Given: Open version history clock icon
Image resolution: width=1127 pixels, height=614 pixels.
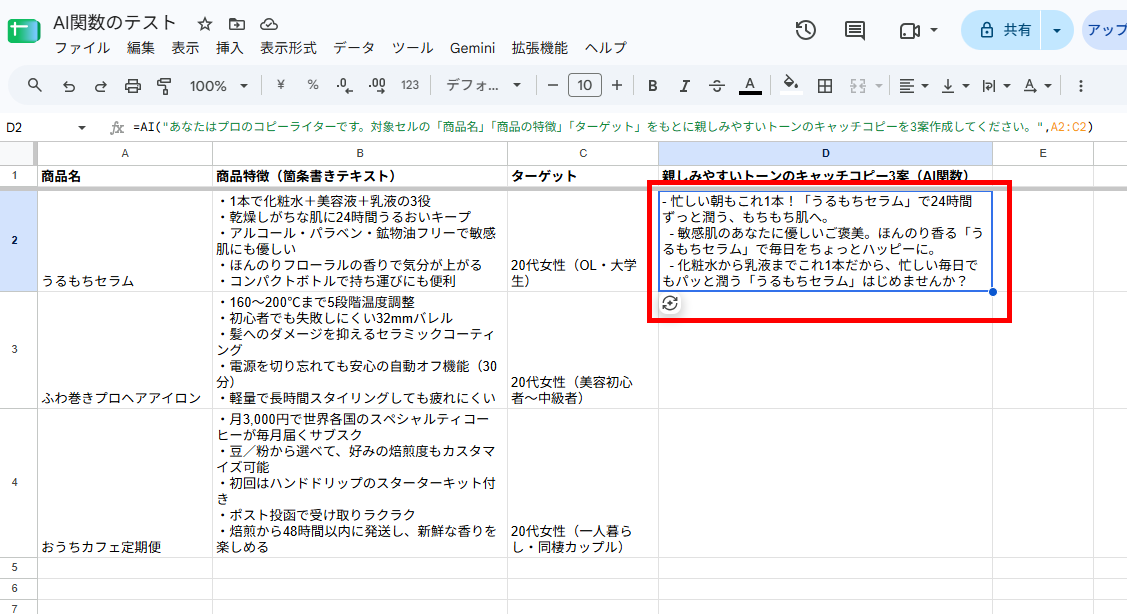Looking at the screenshot, I should pyautogui.click(x=806, y=30).
